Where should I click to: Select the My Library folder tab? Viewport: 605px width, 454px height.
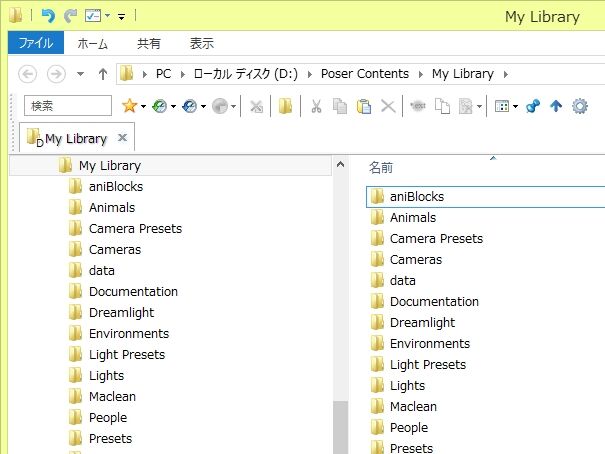(76, 138)
